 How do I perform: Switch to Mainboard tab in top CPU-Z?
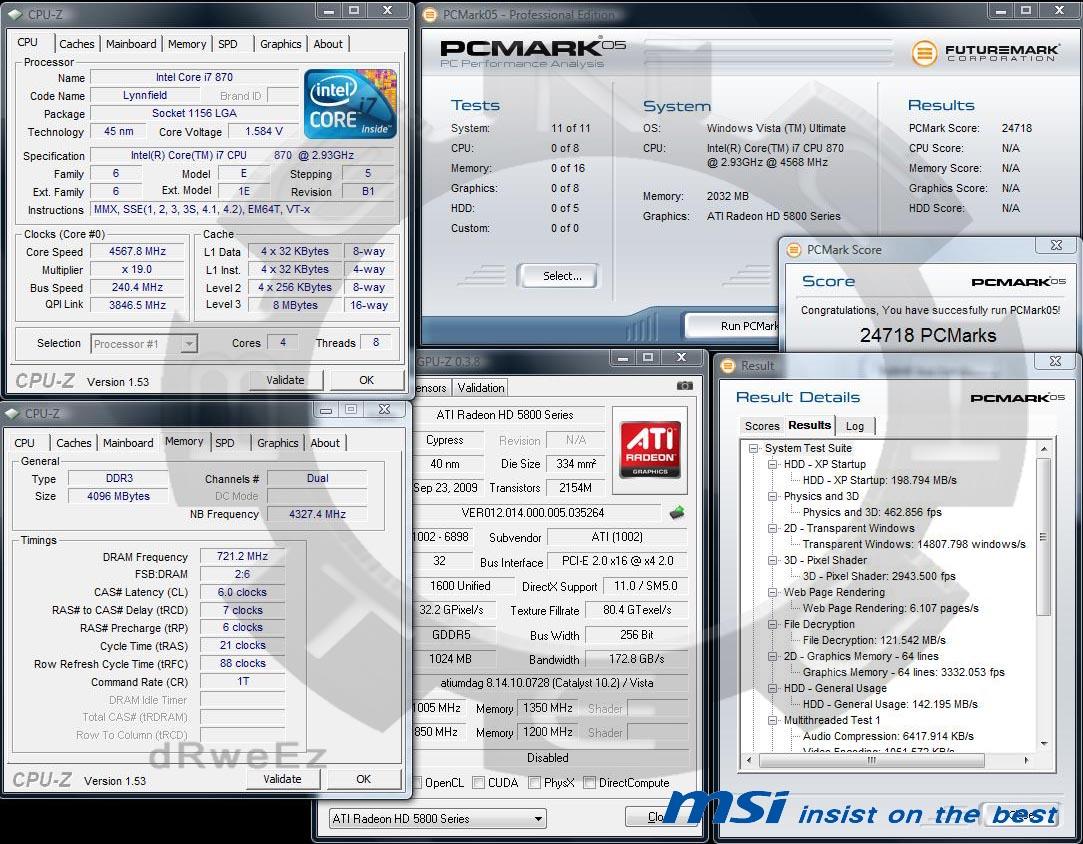(131, 44)
